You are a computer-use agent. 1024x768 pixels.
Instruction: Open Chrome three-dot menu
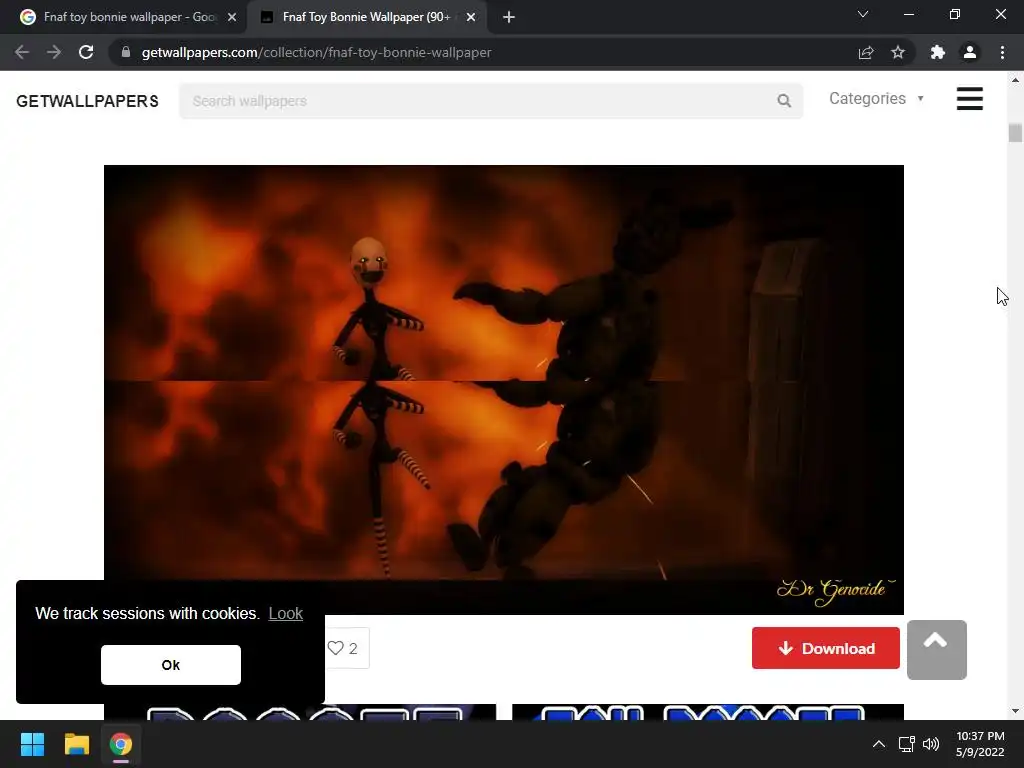point(1002,52)
